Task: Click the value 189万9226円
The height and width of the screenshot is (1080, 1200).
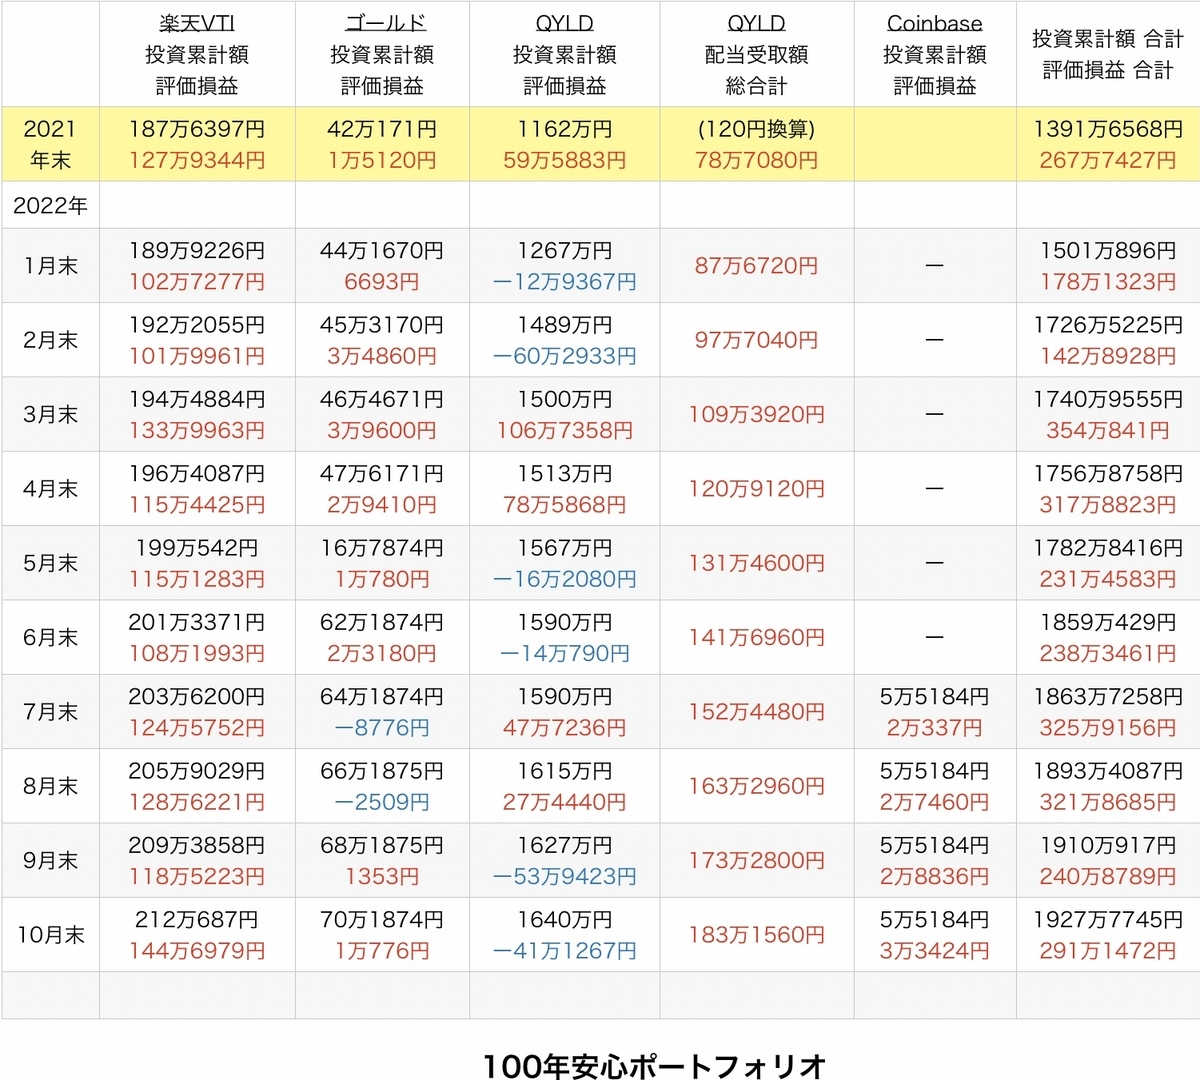Action: pos(197,251)
